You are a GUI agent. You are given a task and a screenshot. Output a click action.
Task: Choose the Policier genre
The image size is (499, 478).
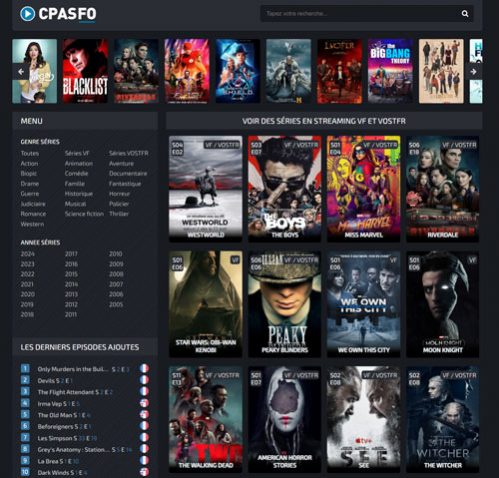click(x=119, y=204)
